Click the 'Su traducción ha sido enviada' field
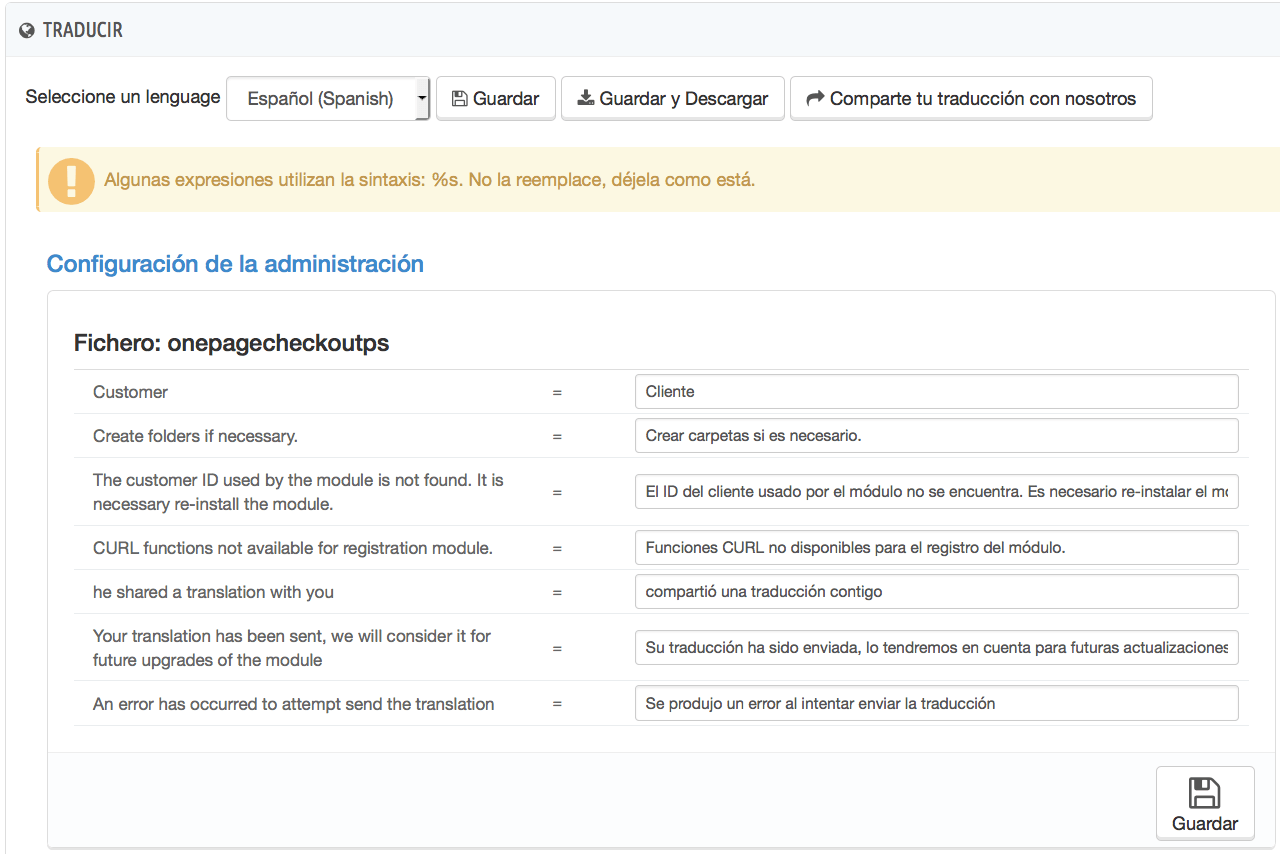This screenshot has width=1280, height=854. 936,648
